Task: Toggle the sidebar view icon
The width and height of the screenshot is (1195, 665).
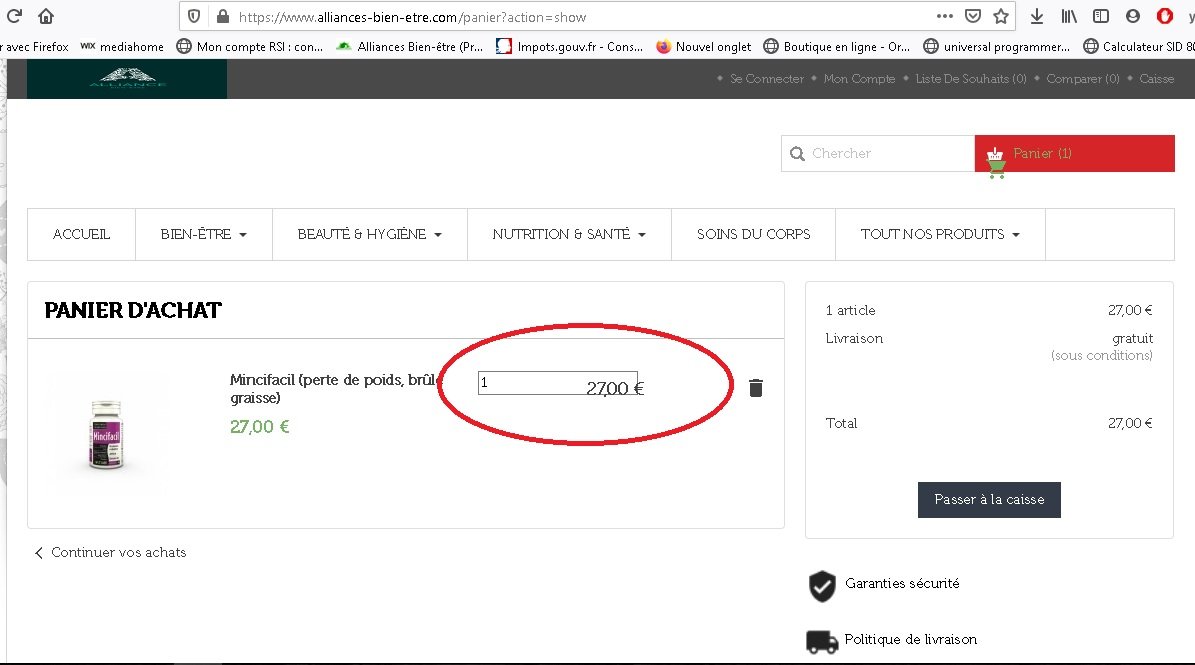Action: click(x=1100, y=16)
